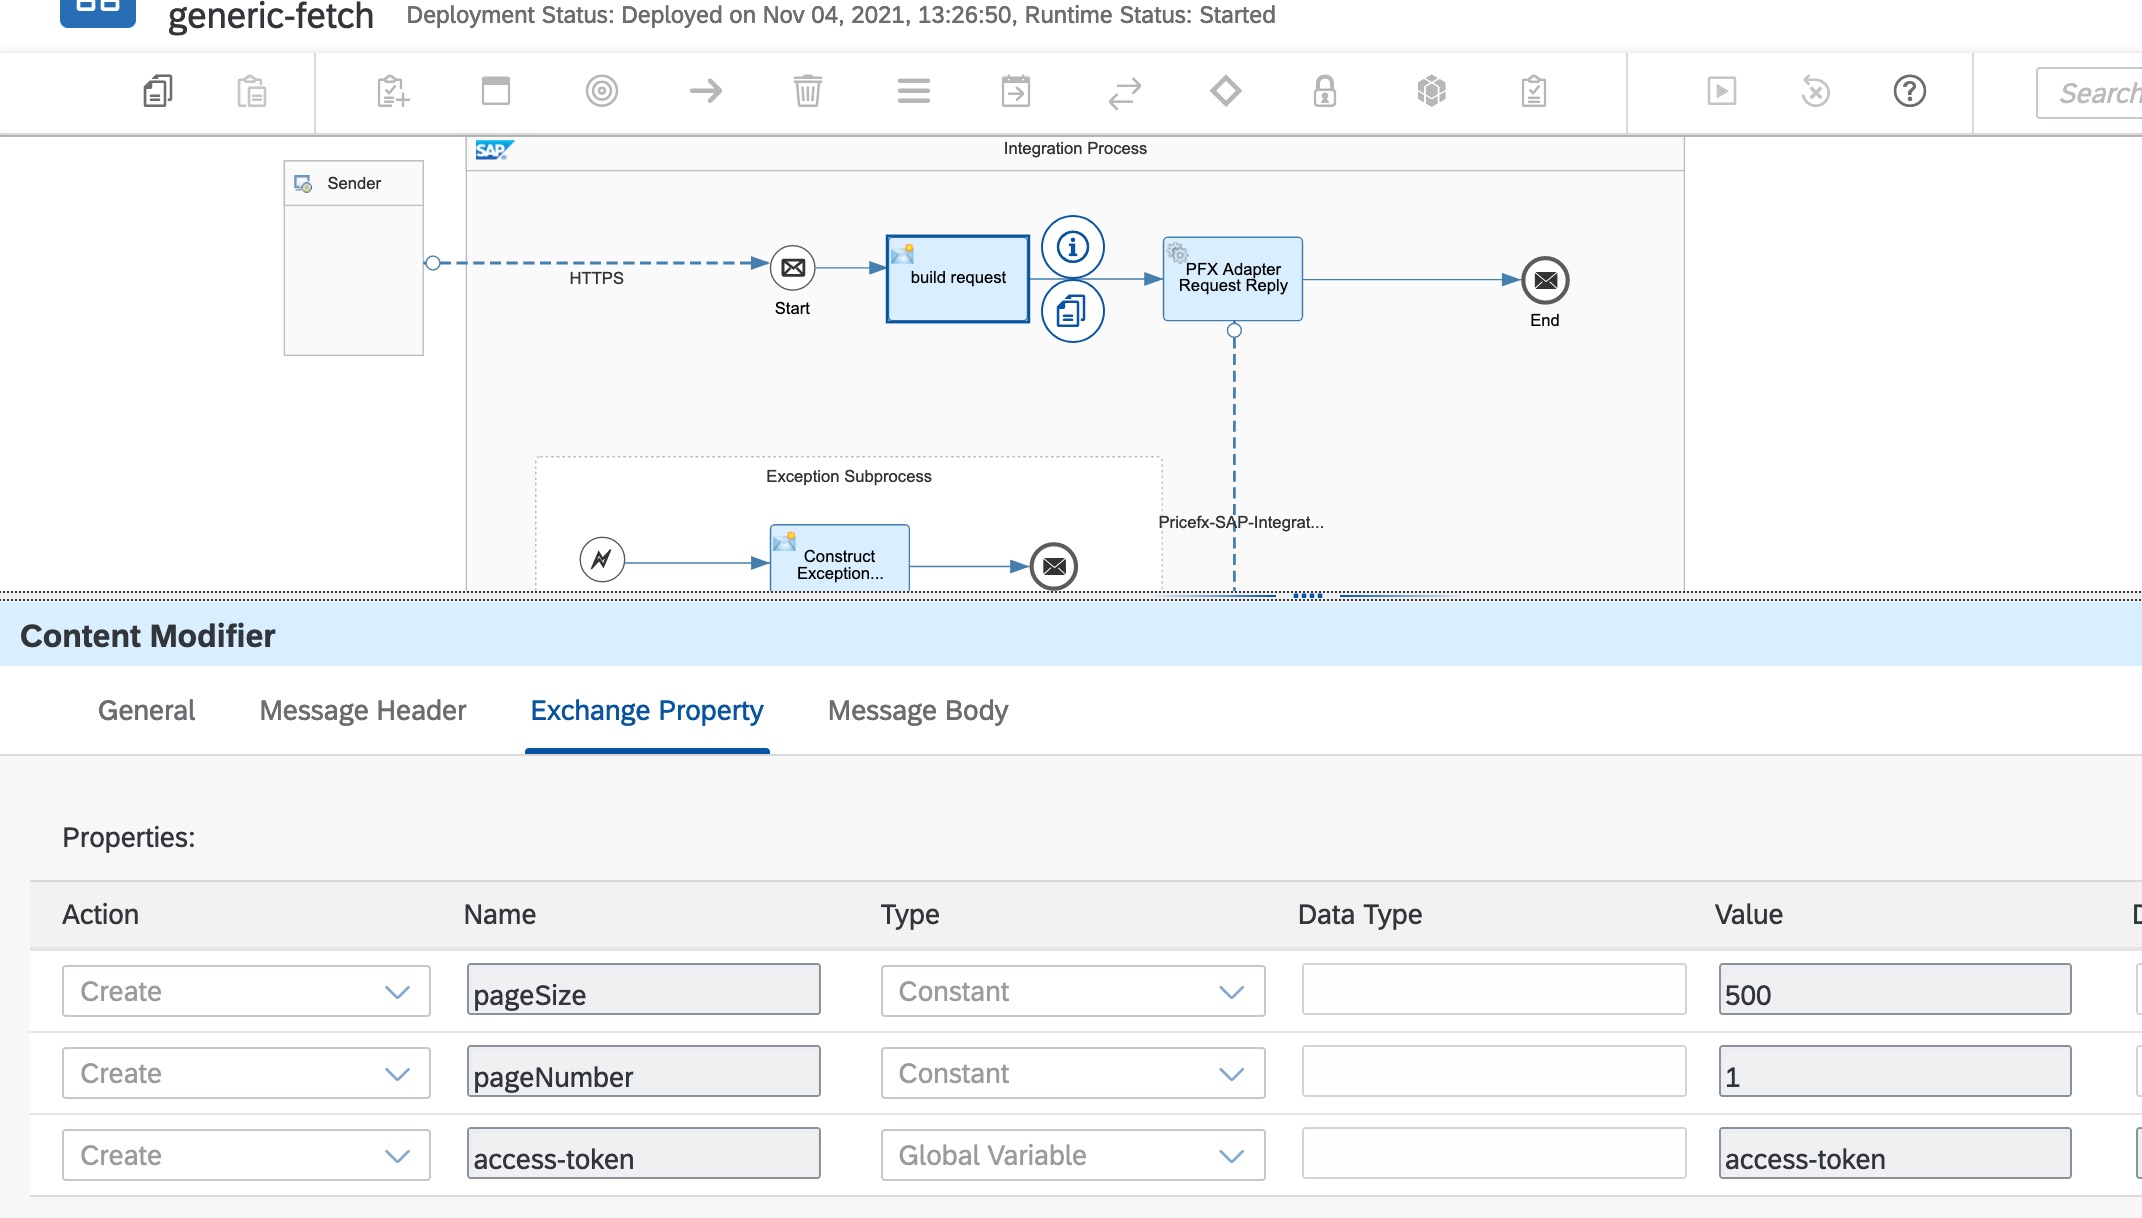2142x1218 pixels.
Task: Click the pageSize value field with 500
Action: [x=1894, y=991]
